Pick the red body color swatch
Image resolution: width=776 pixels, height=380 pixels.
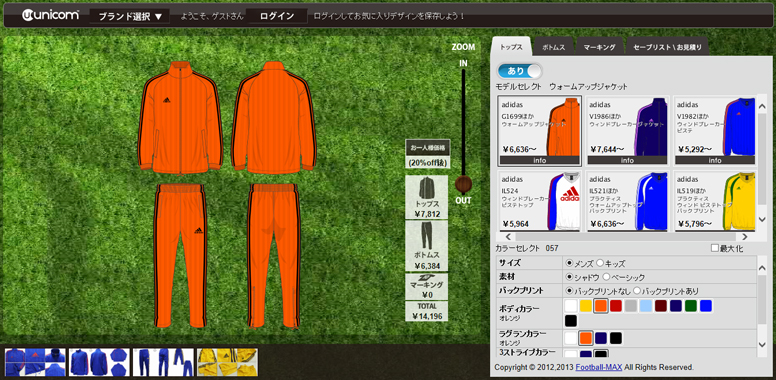[616, 306]
